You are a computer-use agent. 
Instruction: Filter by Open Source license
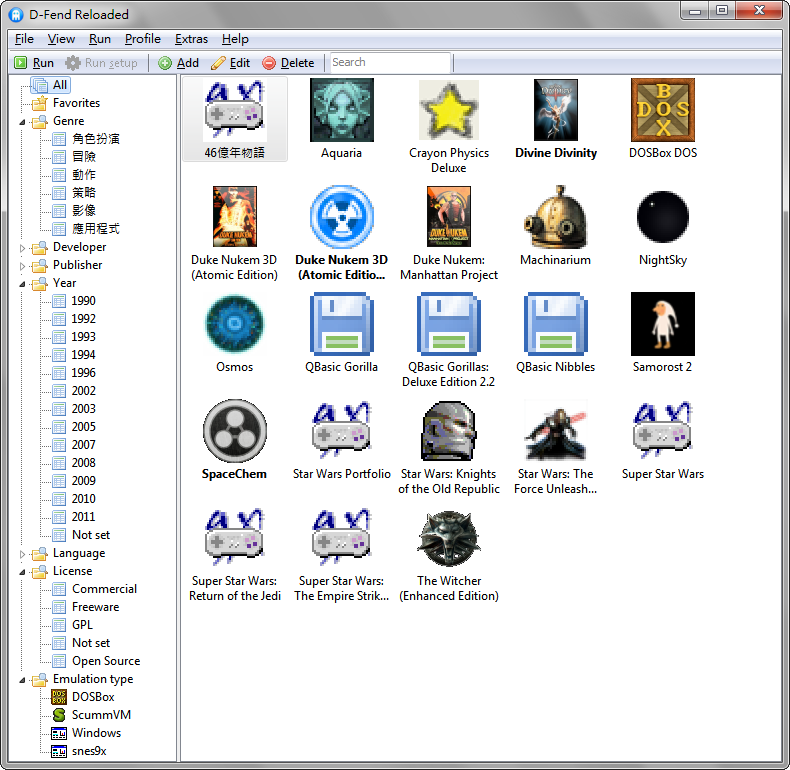(106, 661)
